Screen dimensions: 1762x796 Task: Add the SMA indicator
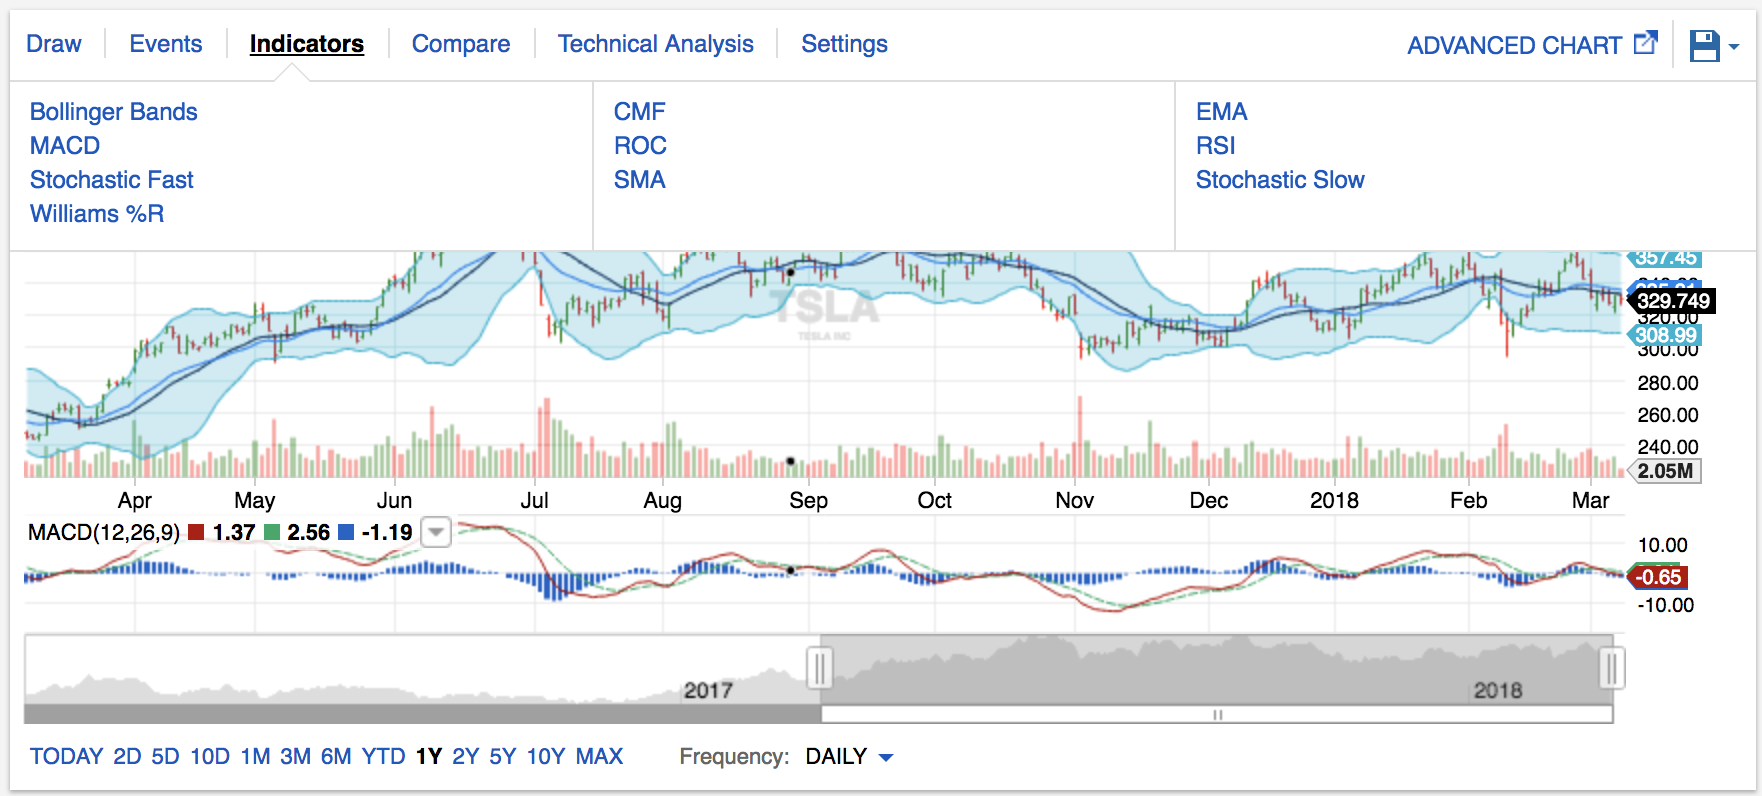(640, 180)
